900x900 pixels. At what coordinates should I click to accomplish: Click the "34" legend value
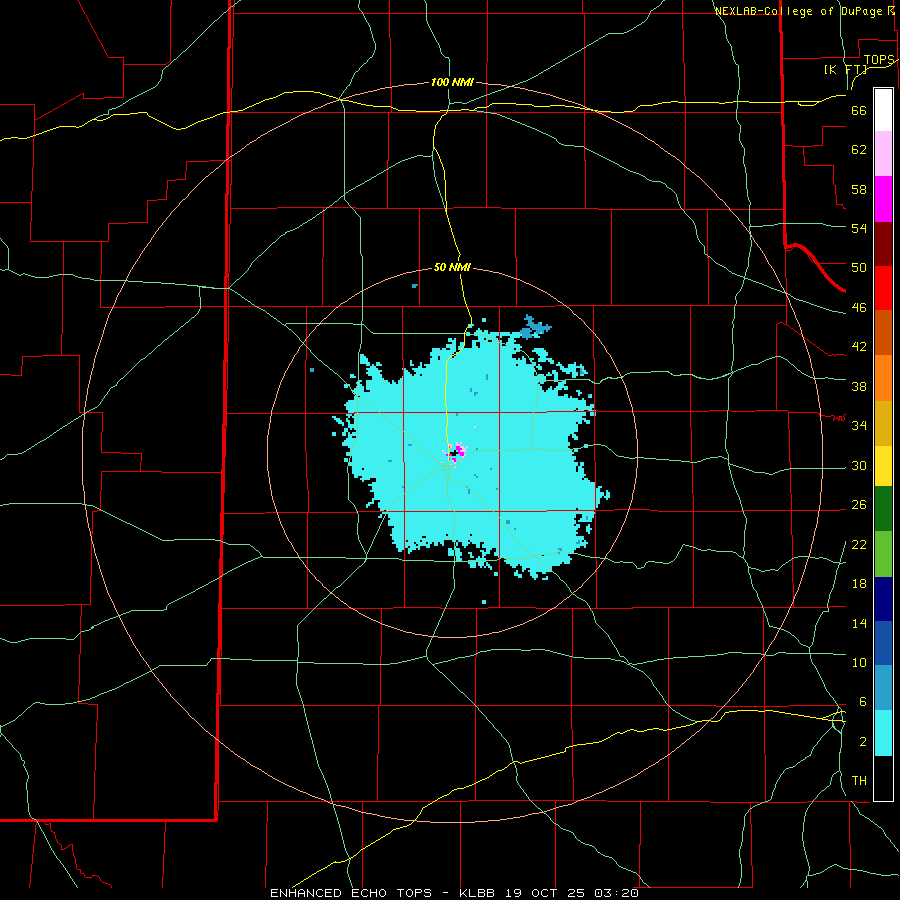pyautogui.click(x=859, y=425)
